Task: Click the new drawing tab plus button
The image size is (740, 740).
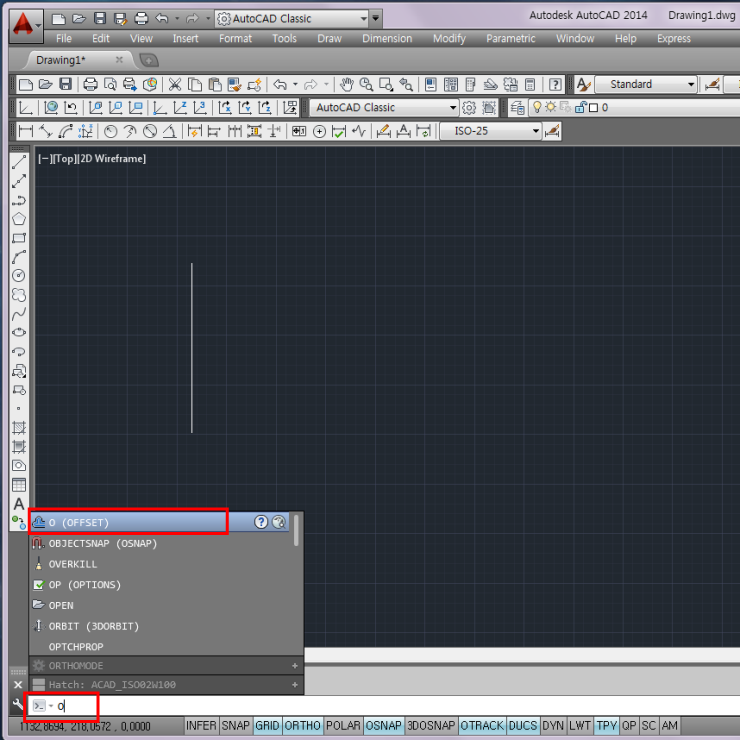Action: tap(149, 60)
